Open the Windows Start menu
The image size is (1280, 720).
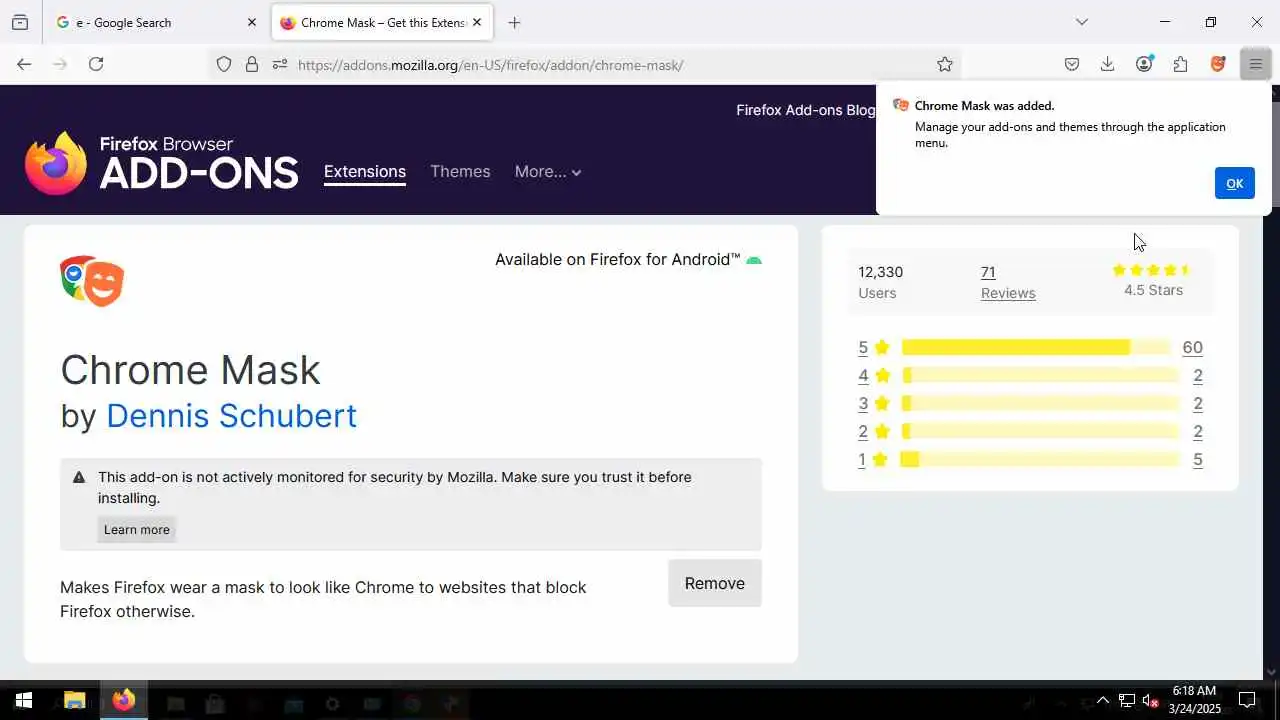point(24,701)
